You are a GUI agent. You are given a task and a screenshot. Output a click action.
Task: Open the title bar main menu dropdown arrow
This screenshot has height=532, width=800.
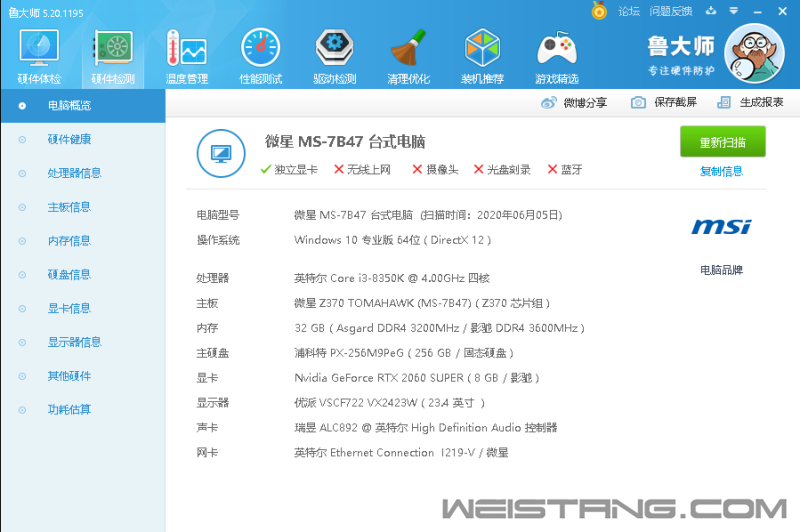click(x=734, y=11)
